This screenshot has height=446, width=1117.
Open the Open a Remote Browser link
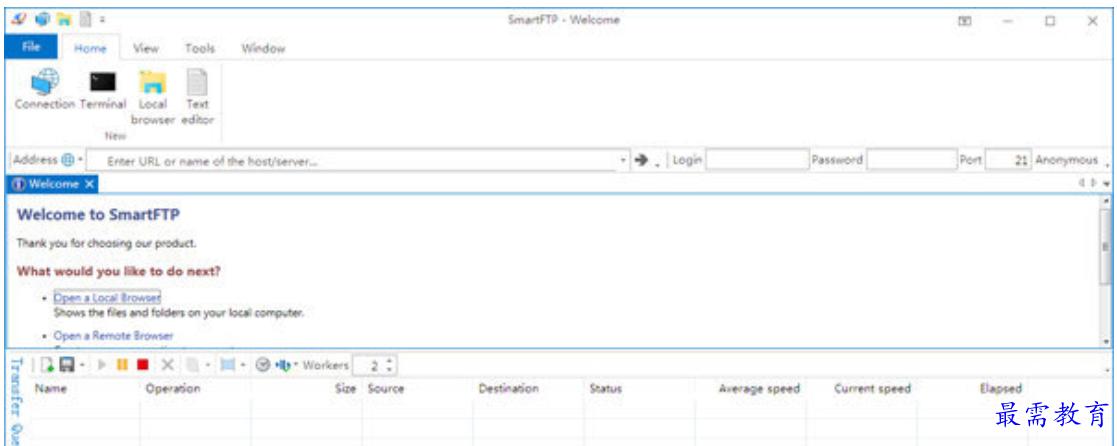click(x=113, y=335)
